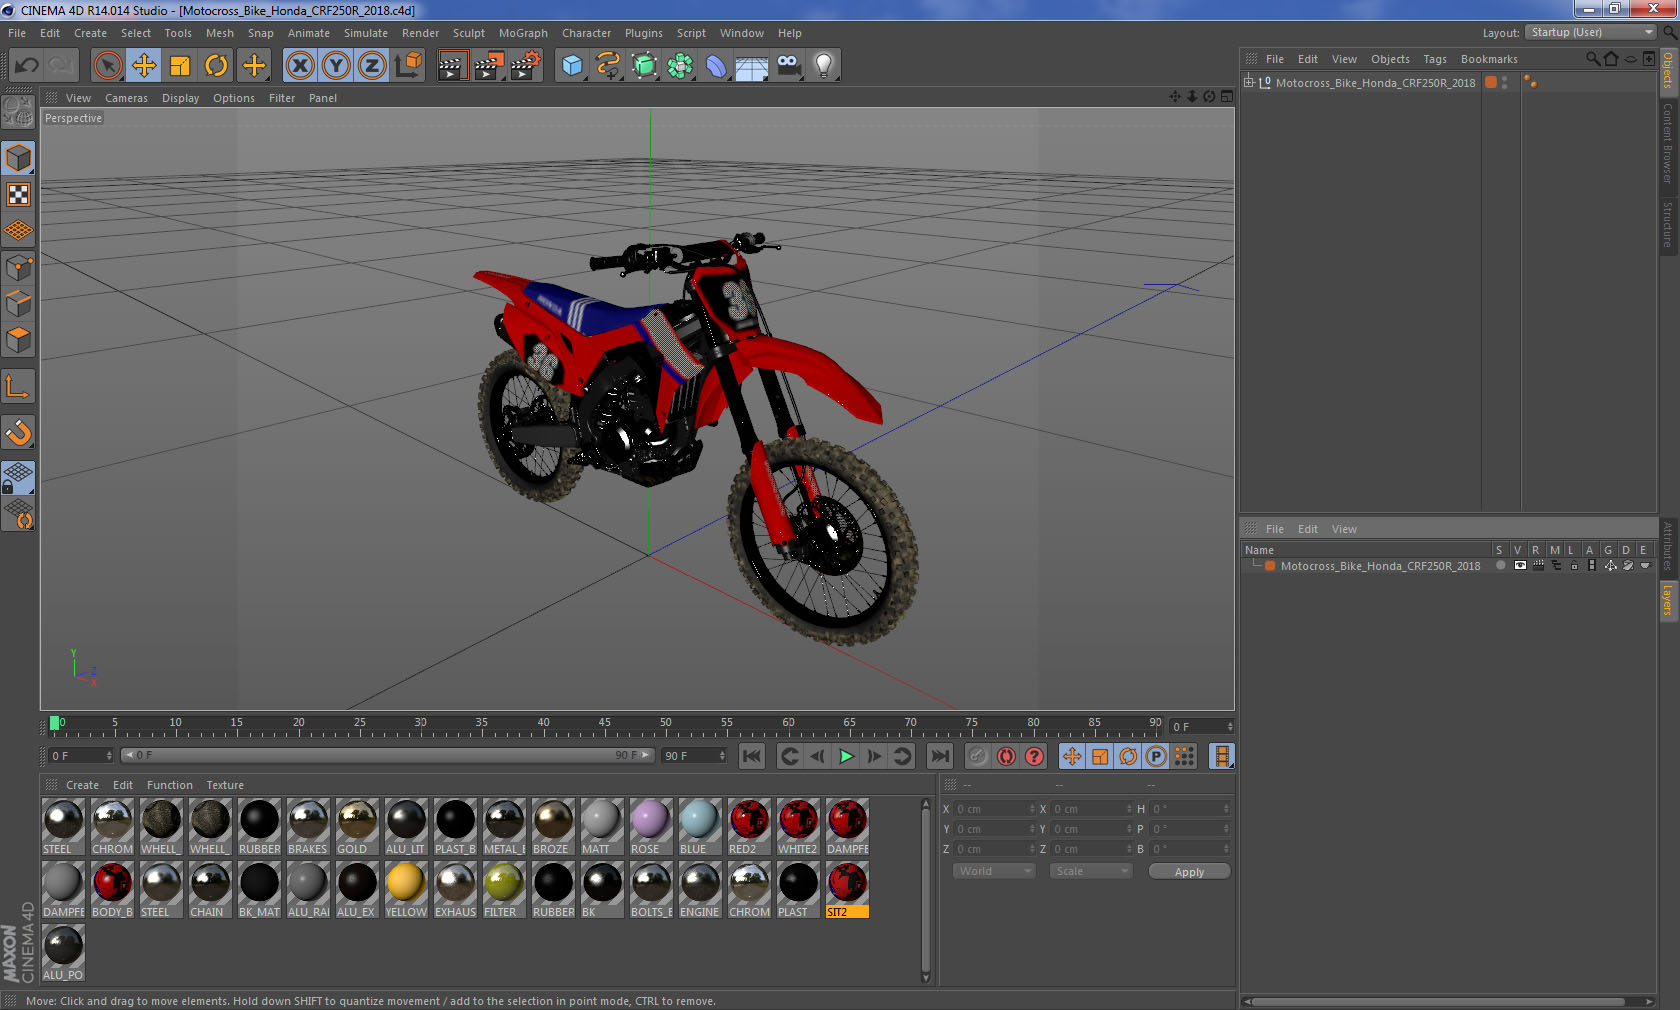Image resolution: width=1680 pixels, height=1010 pixels.
Task: Open the Objects panel Tags menu
Action: point(1435,59)
